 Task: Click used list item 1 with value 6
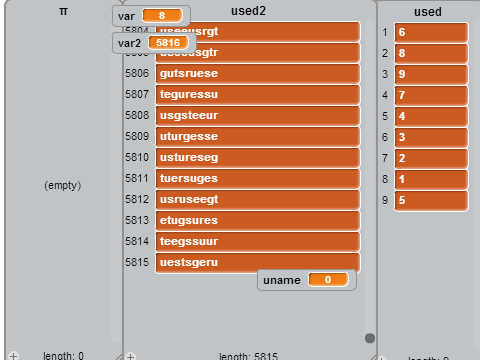[431, 33]
